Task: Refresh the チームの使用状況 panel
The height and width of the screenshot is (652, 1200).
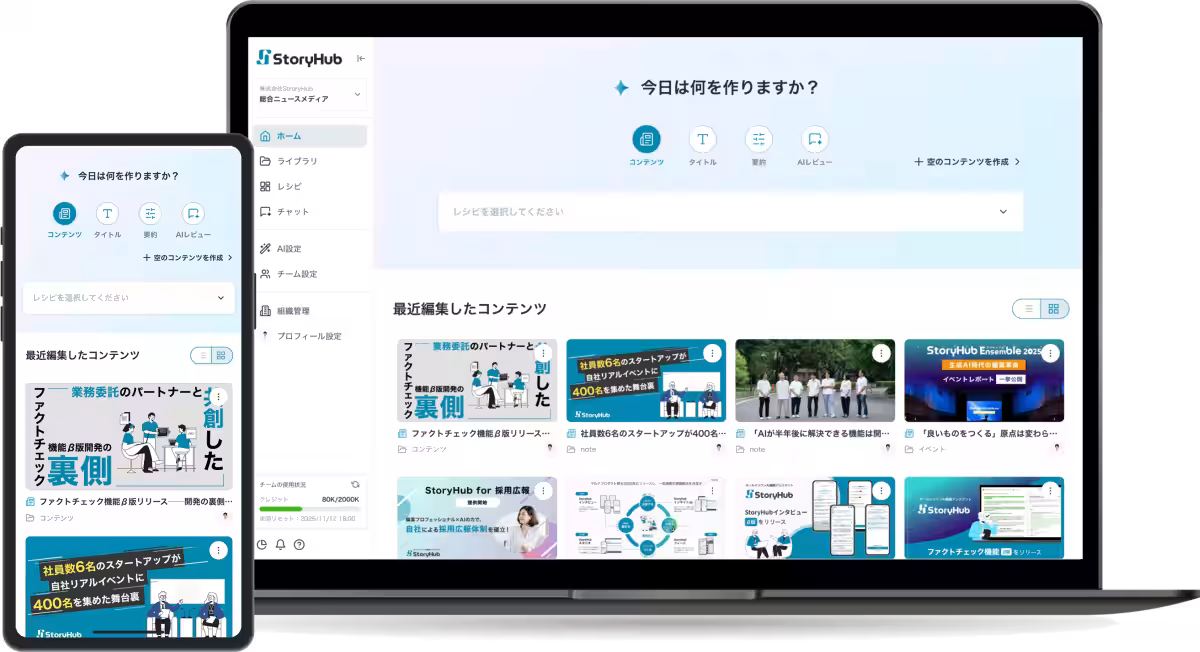Action: (355, 484)
